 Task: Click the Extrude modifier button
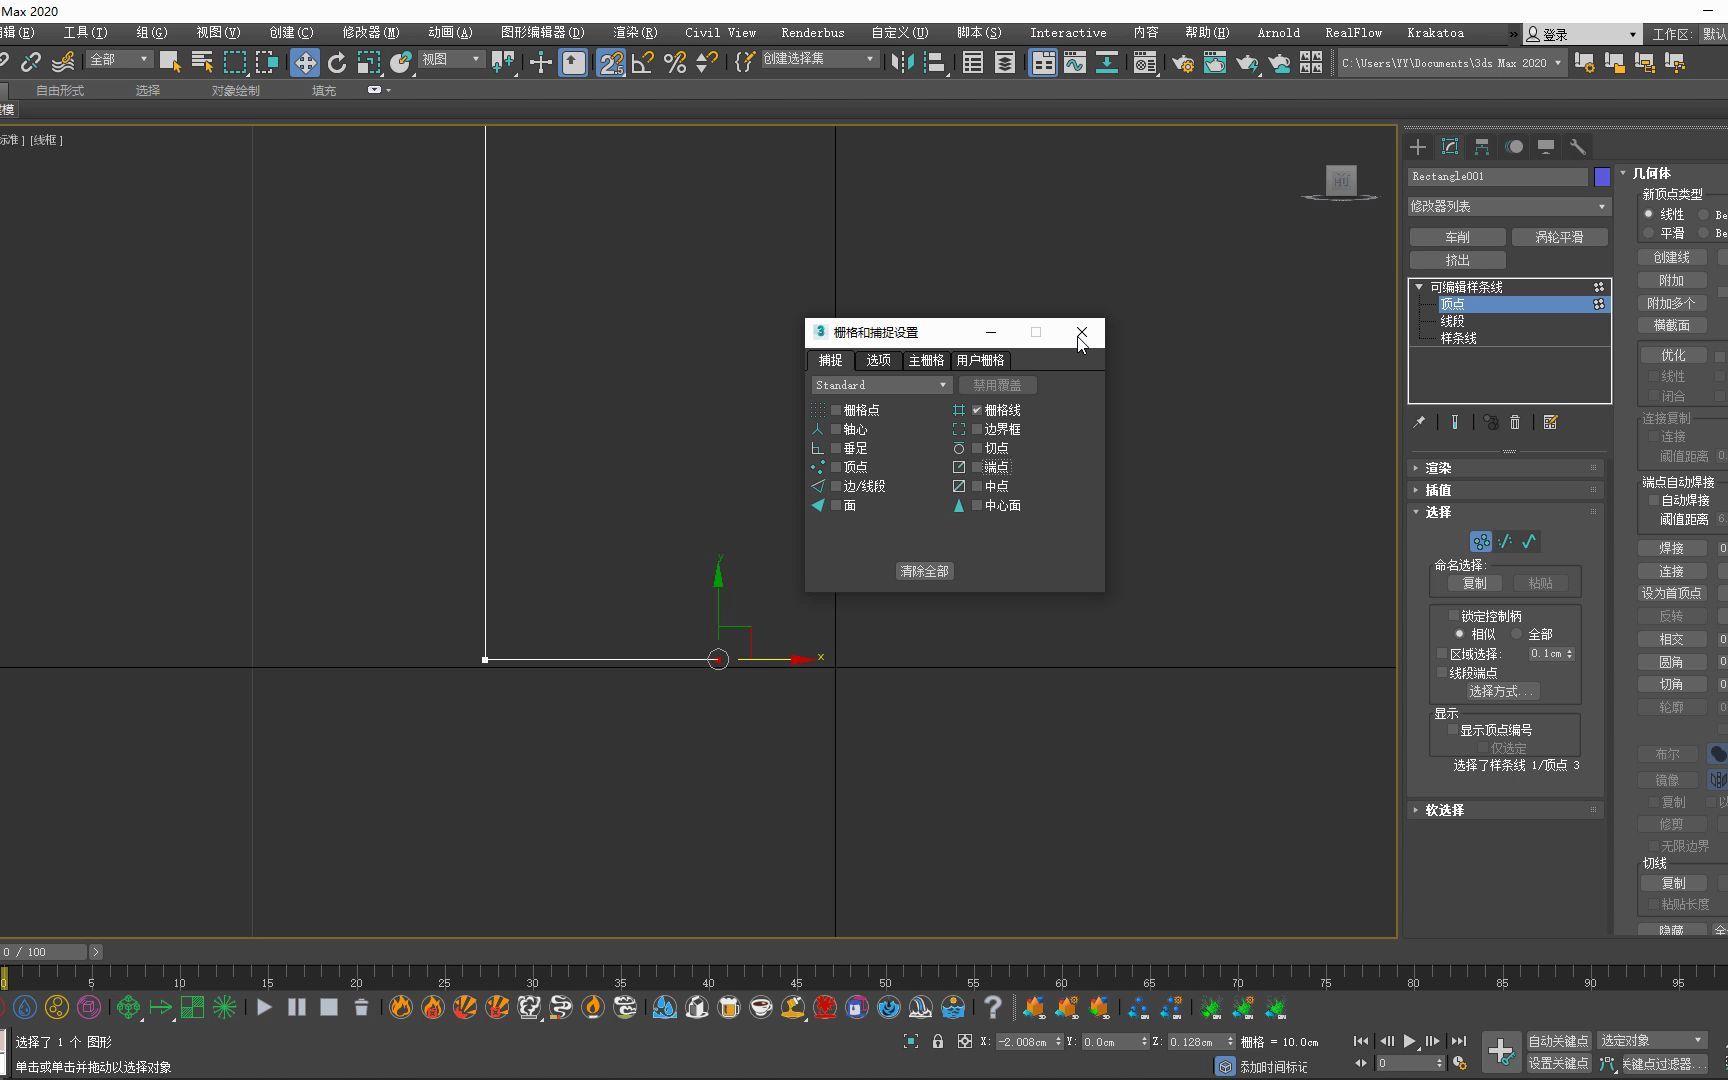click(x=1457, y=260)
